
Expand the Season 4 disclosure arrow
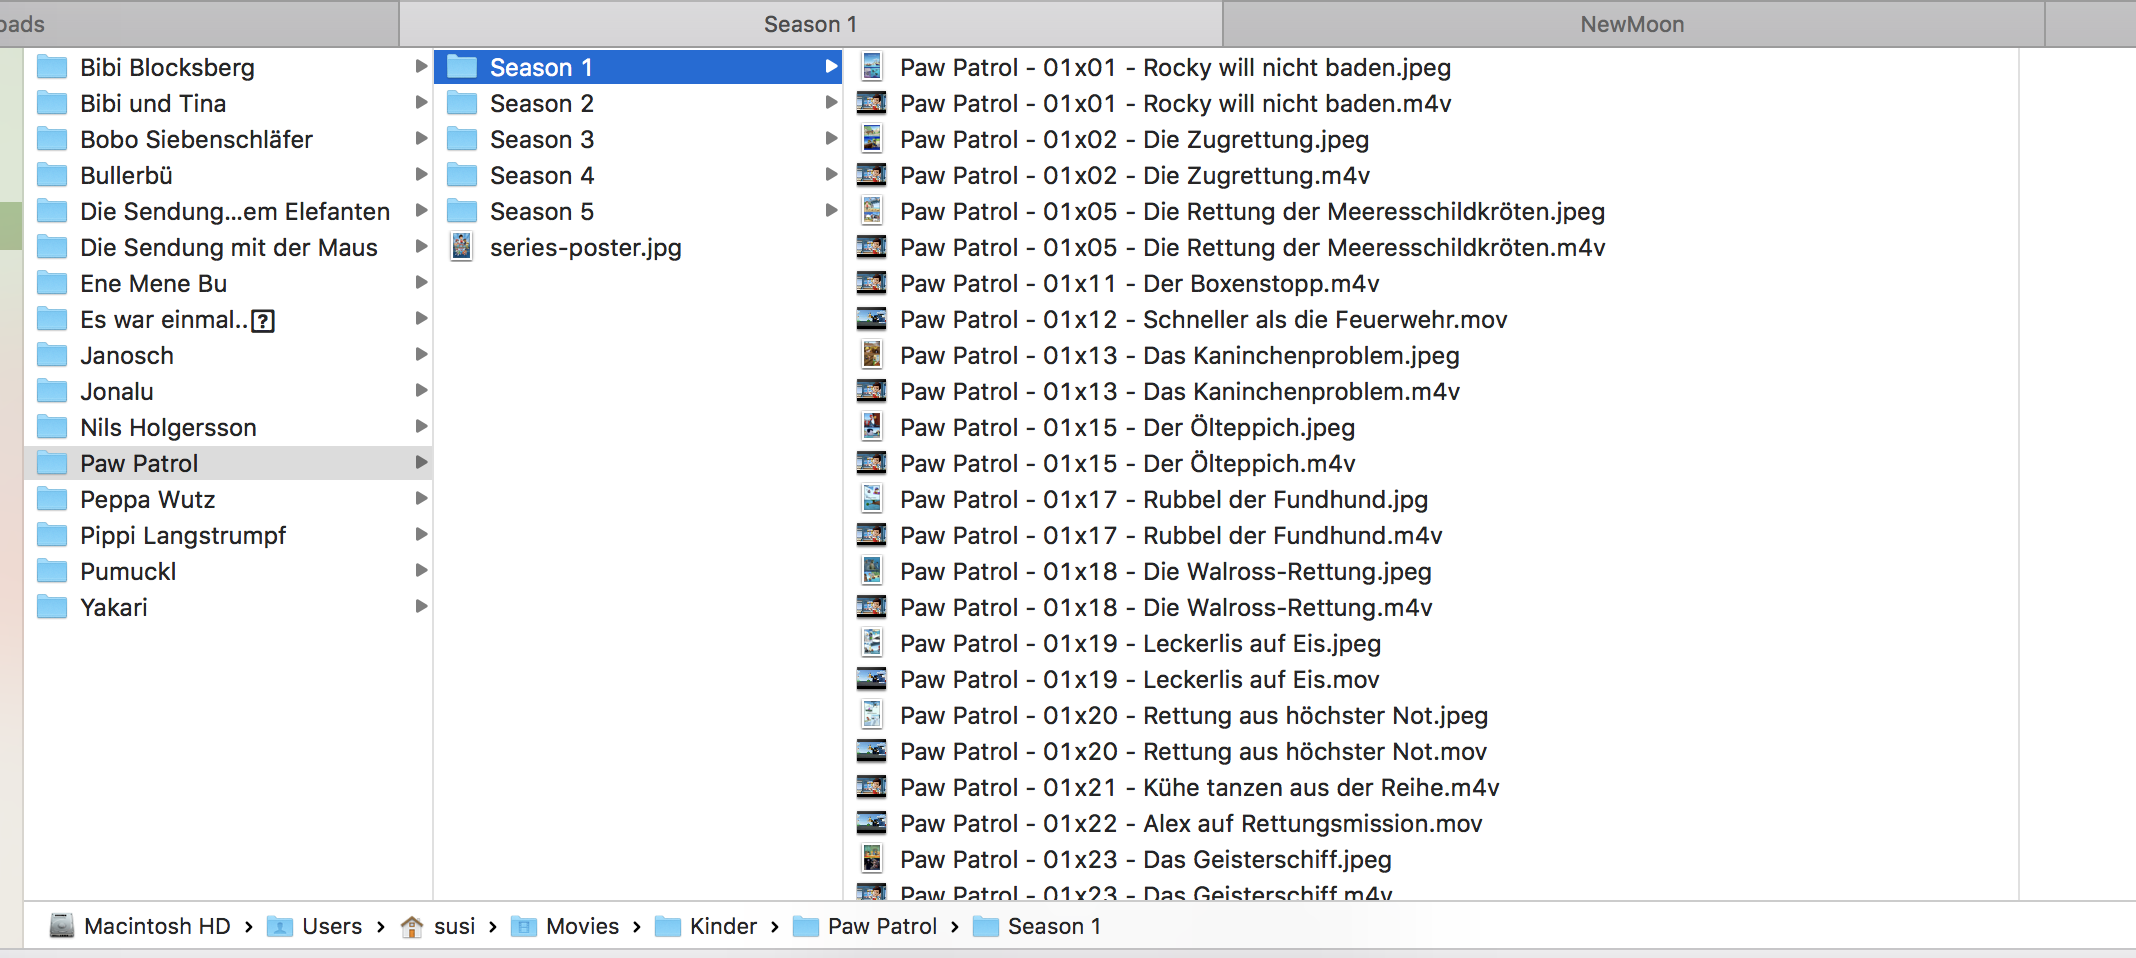coord(831,175)
